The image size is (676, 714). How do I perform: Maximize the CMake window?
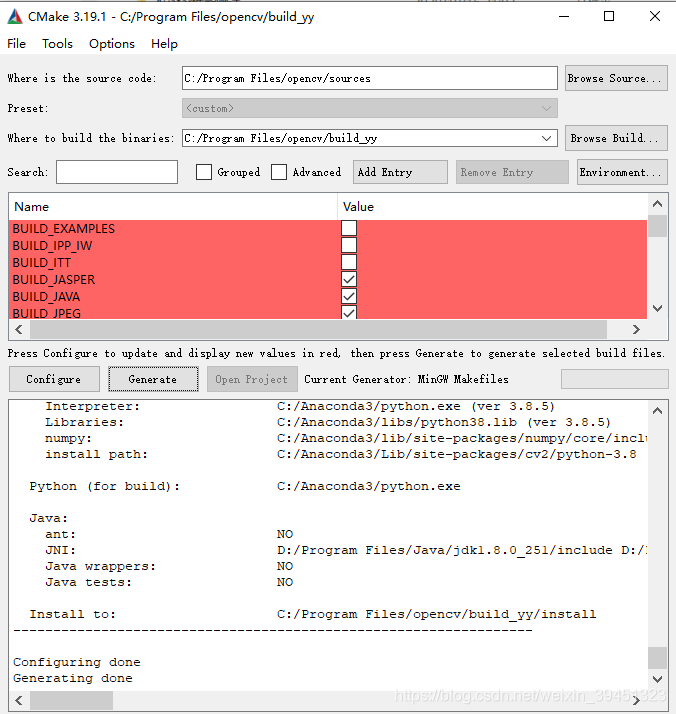click(609, 16)
